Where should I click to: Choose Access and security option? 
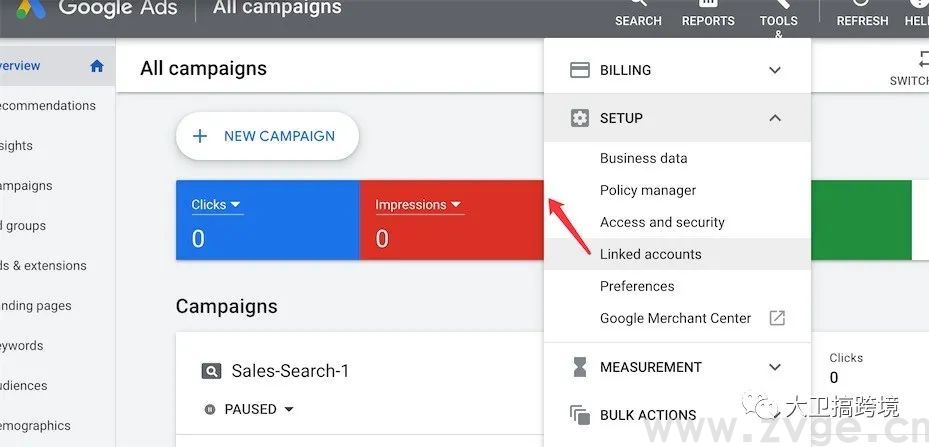click(x=662, y=222)
